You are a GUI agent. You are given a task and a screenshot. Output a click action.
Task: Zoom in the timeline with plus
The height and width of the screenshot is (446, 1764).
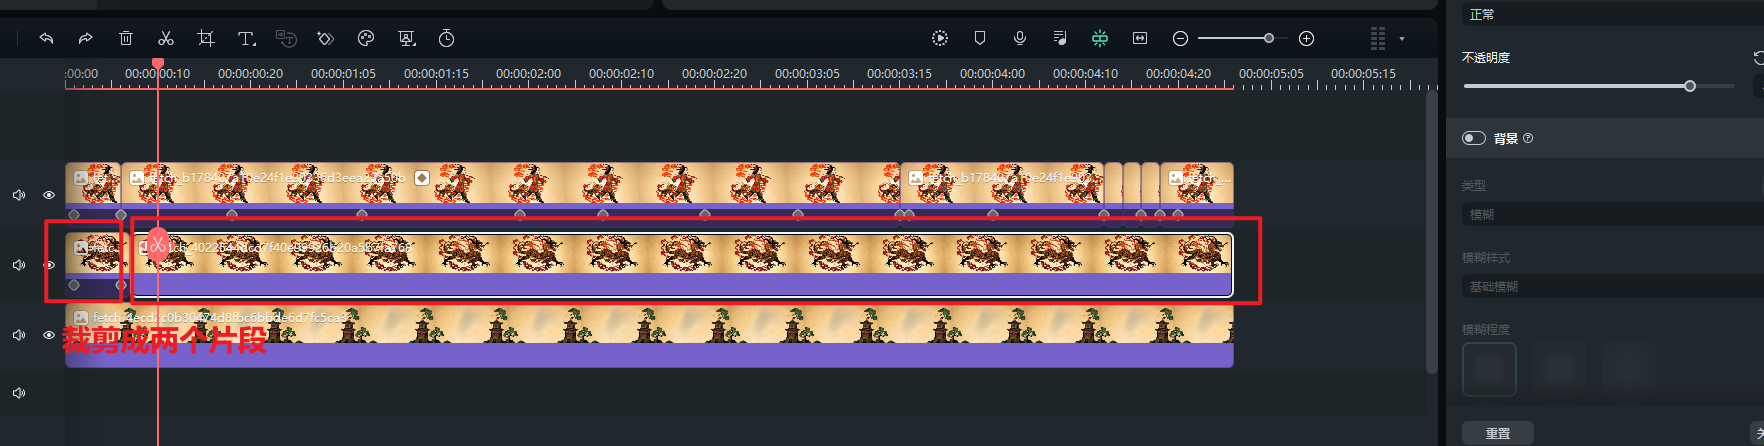tap(1306, 38)
